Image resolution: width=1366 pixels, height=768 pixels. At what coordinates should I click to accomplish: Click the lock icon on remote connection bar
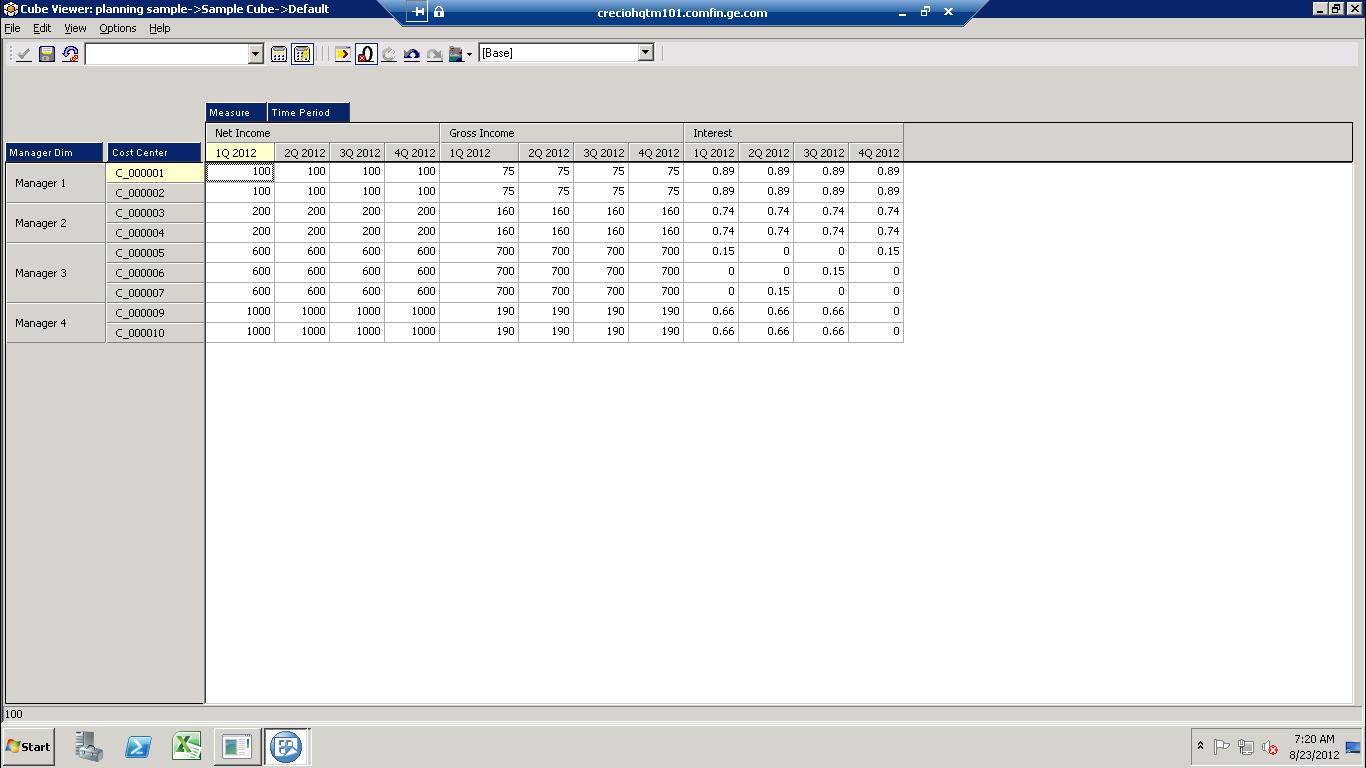coord(439,12)
